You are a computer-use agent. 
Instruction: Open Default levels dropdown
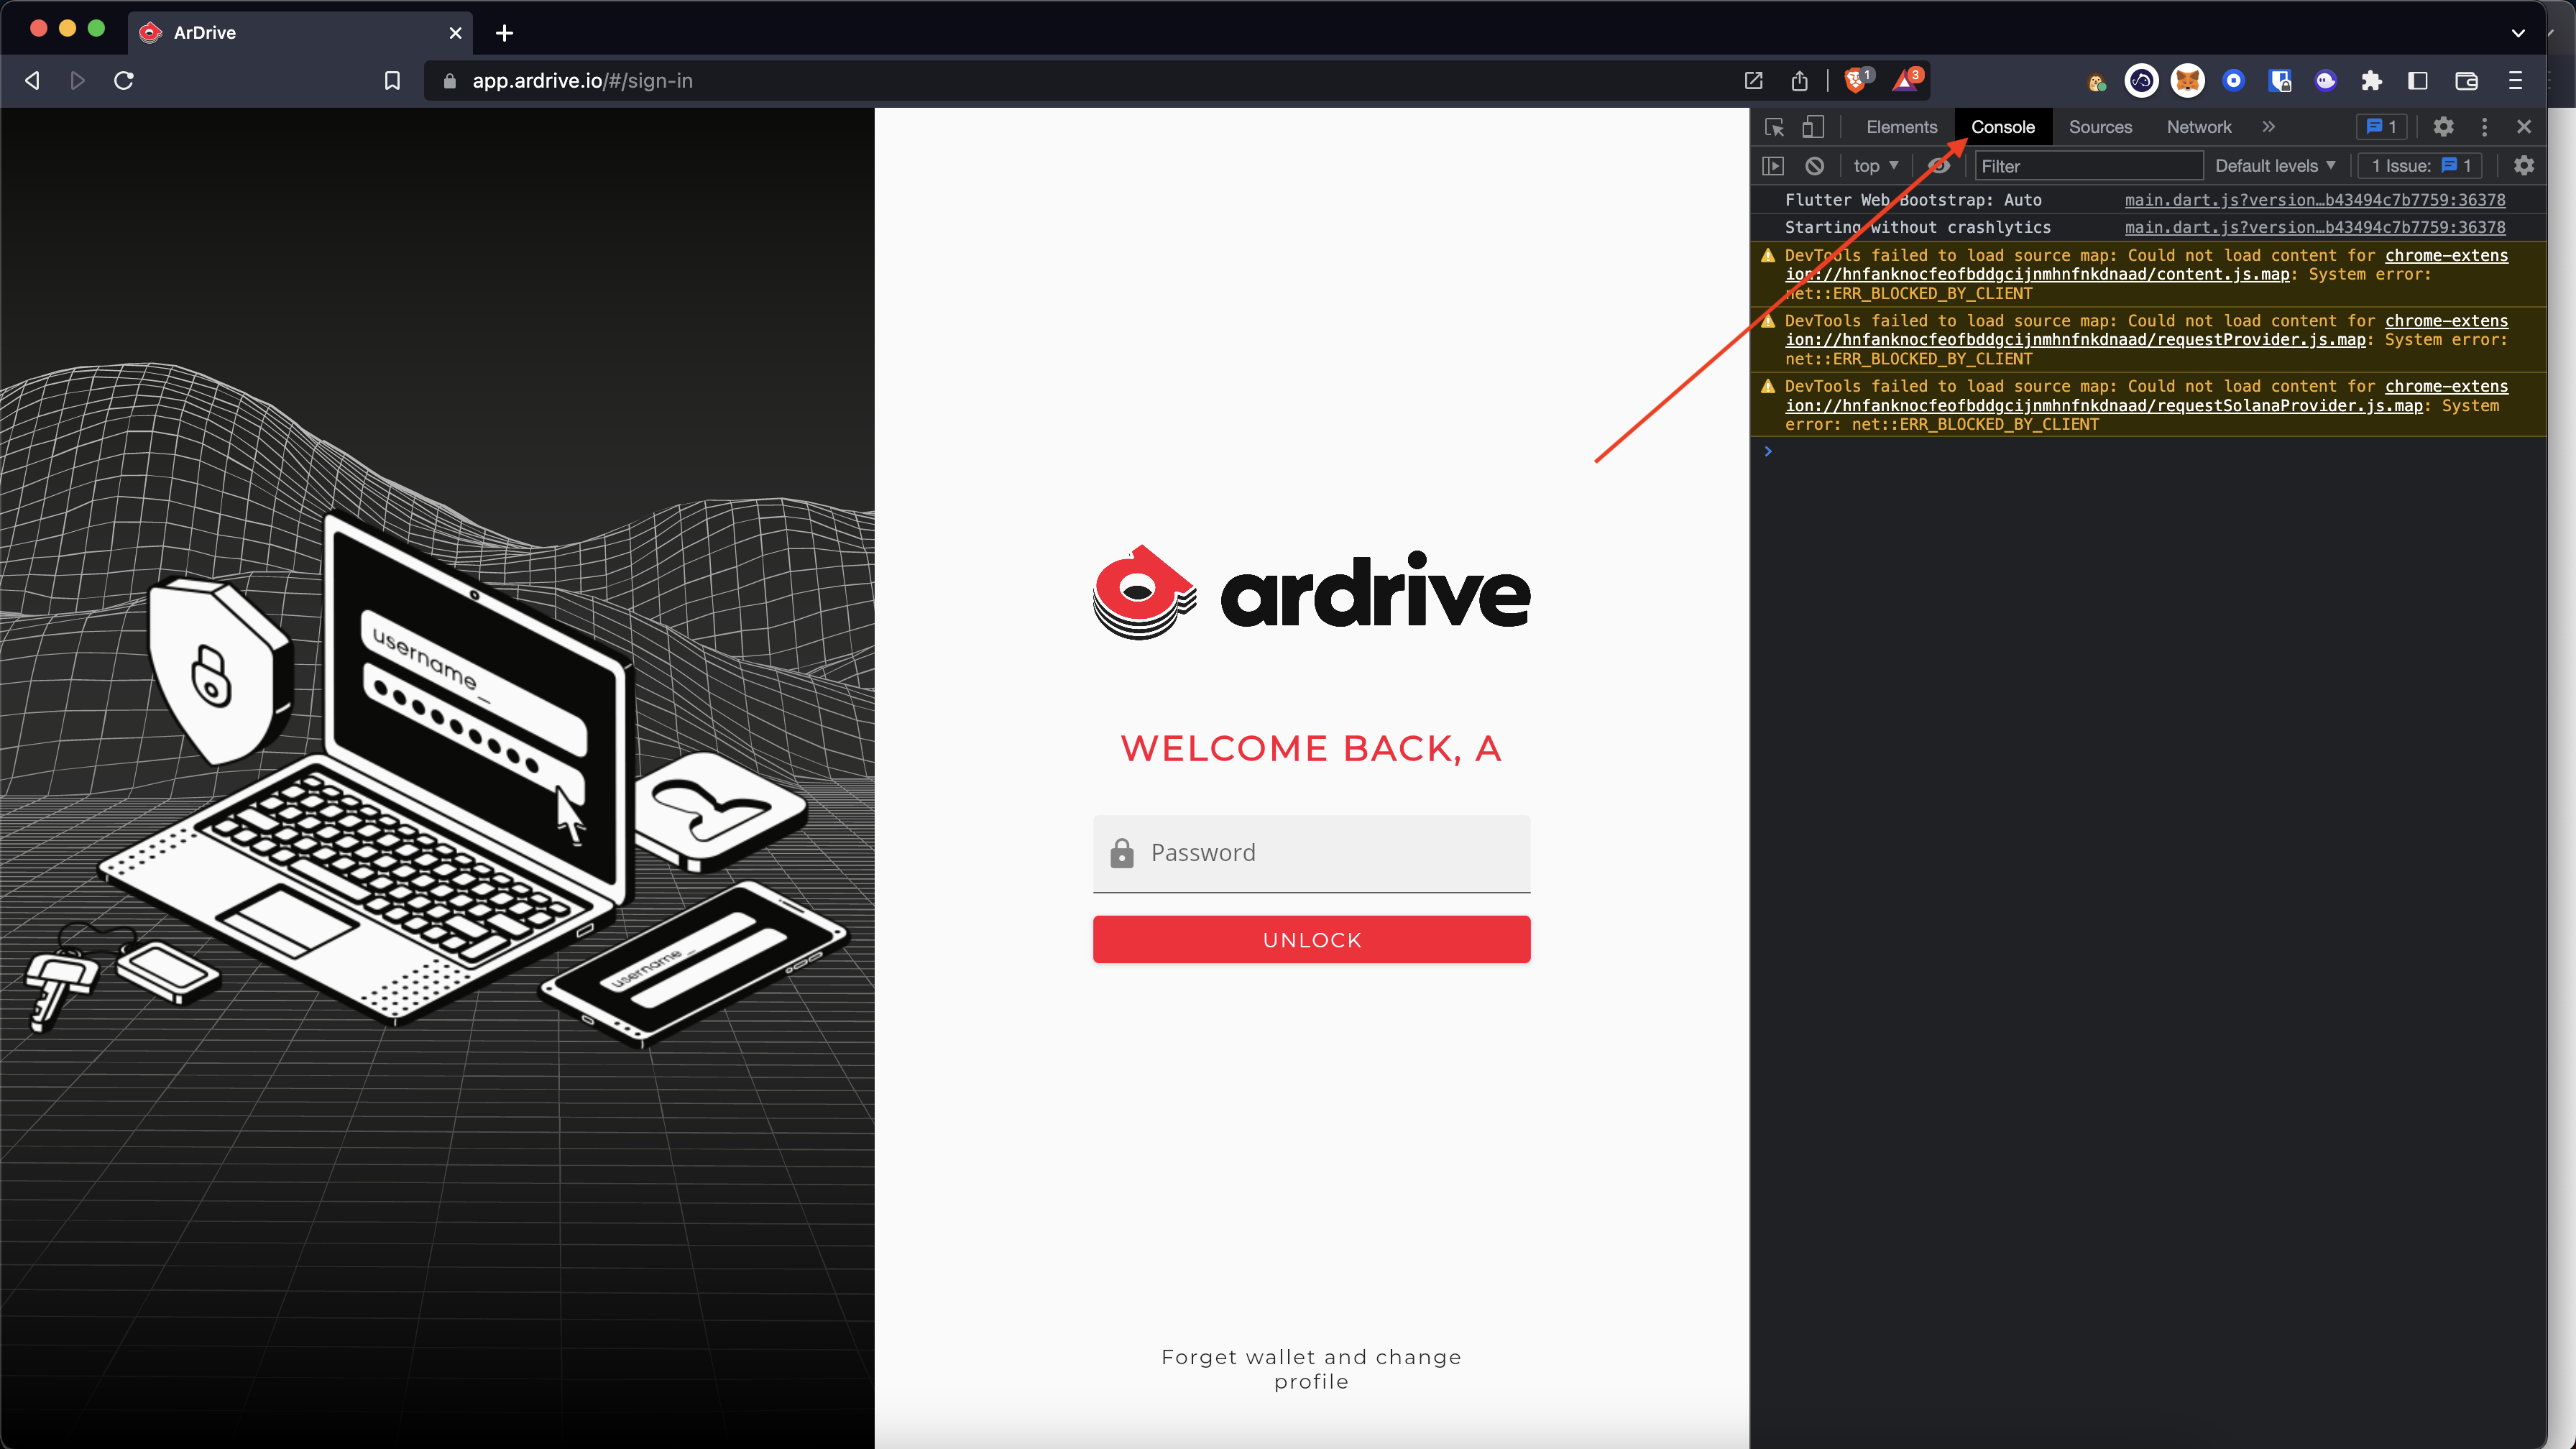tap(2275, 166)
